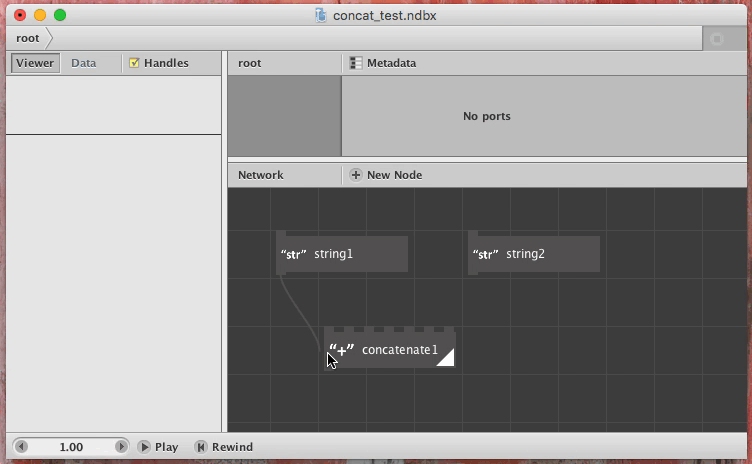Switch to the Viewer tab

coord(35,63)
